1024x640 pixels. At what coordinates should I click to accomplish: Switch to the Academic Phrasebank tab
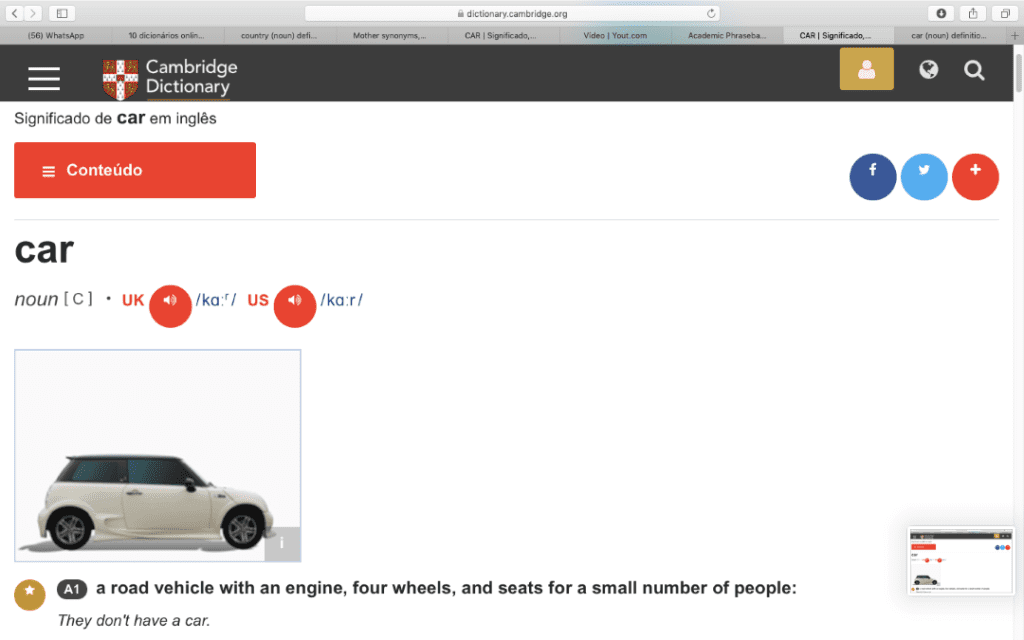727,35
